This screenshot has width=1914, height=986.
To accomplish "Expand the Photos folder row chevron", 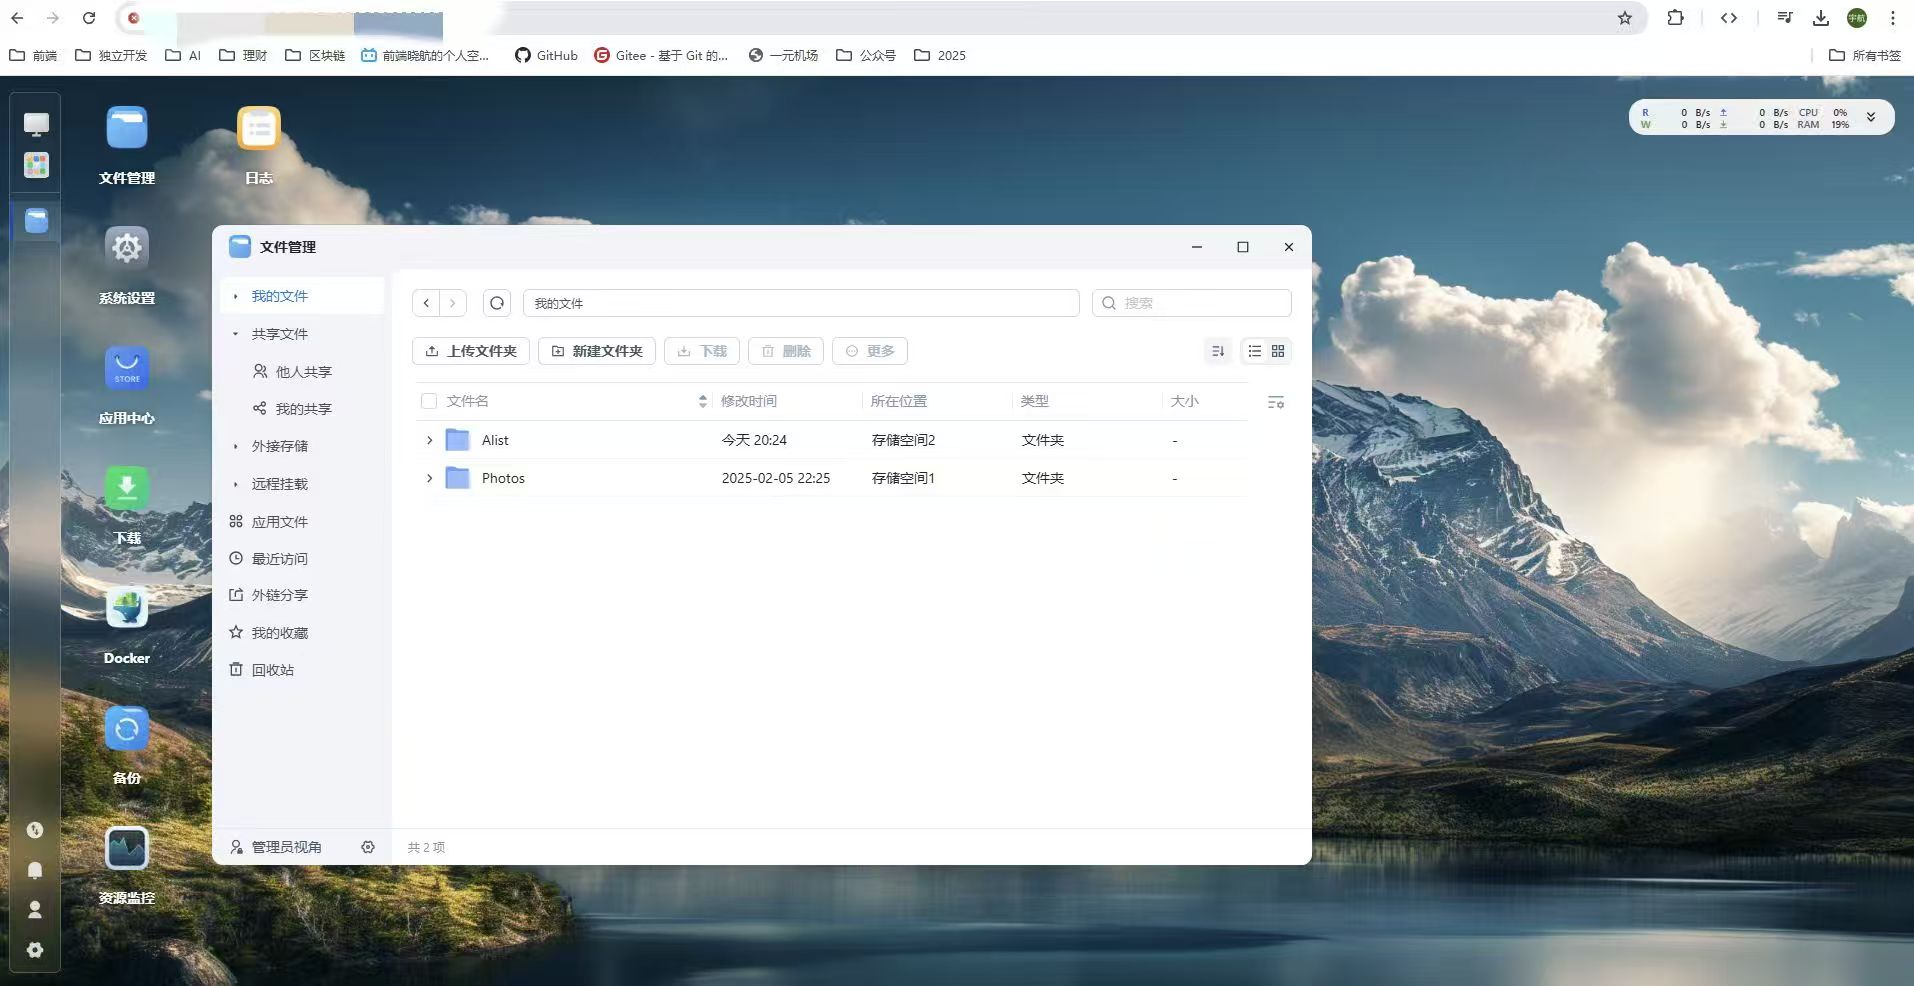I will pos(430,478).
